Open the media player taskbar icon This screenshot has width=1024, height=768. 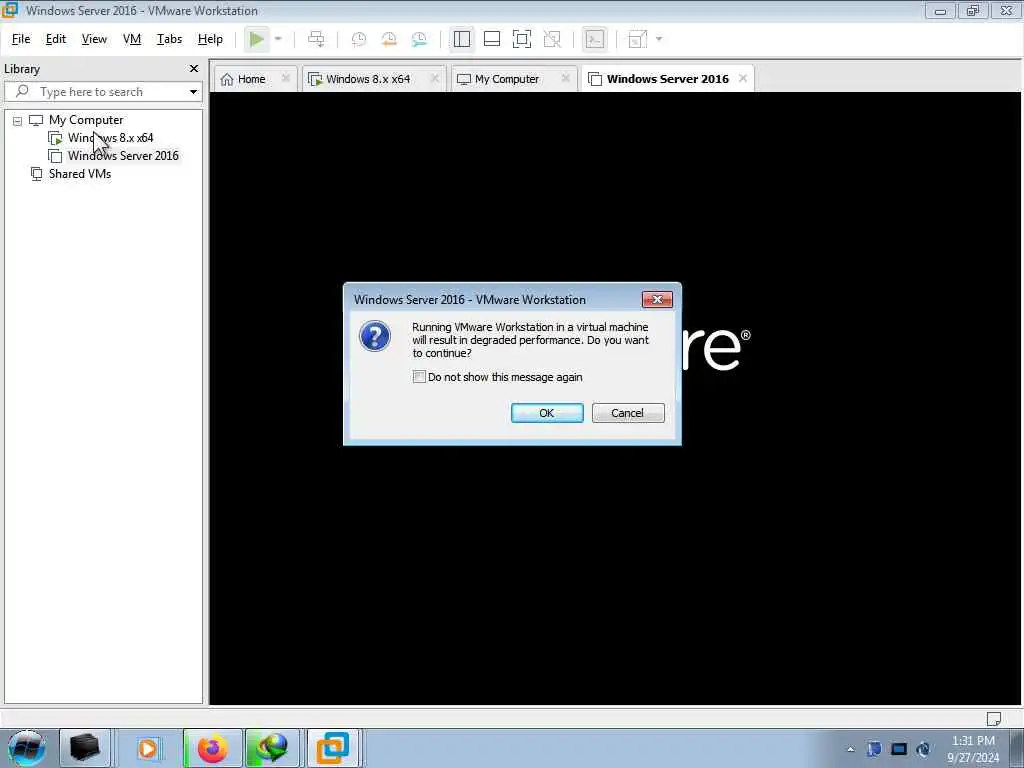(148, 748)
